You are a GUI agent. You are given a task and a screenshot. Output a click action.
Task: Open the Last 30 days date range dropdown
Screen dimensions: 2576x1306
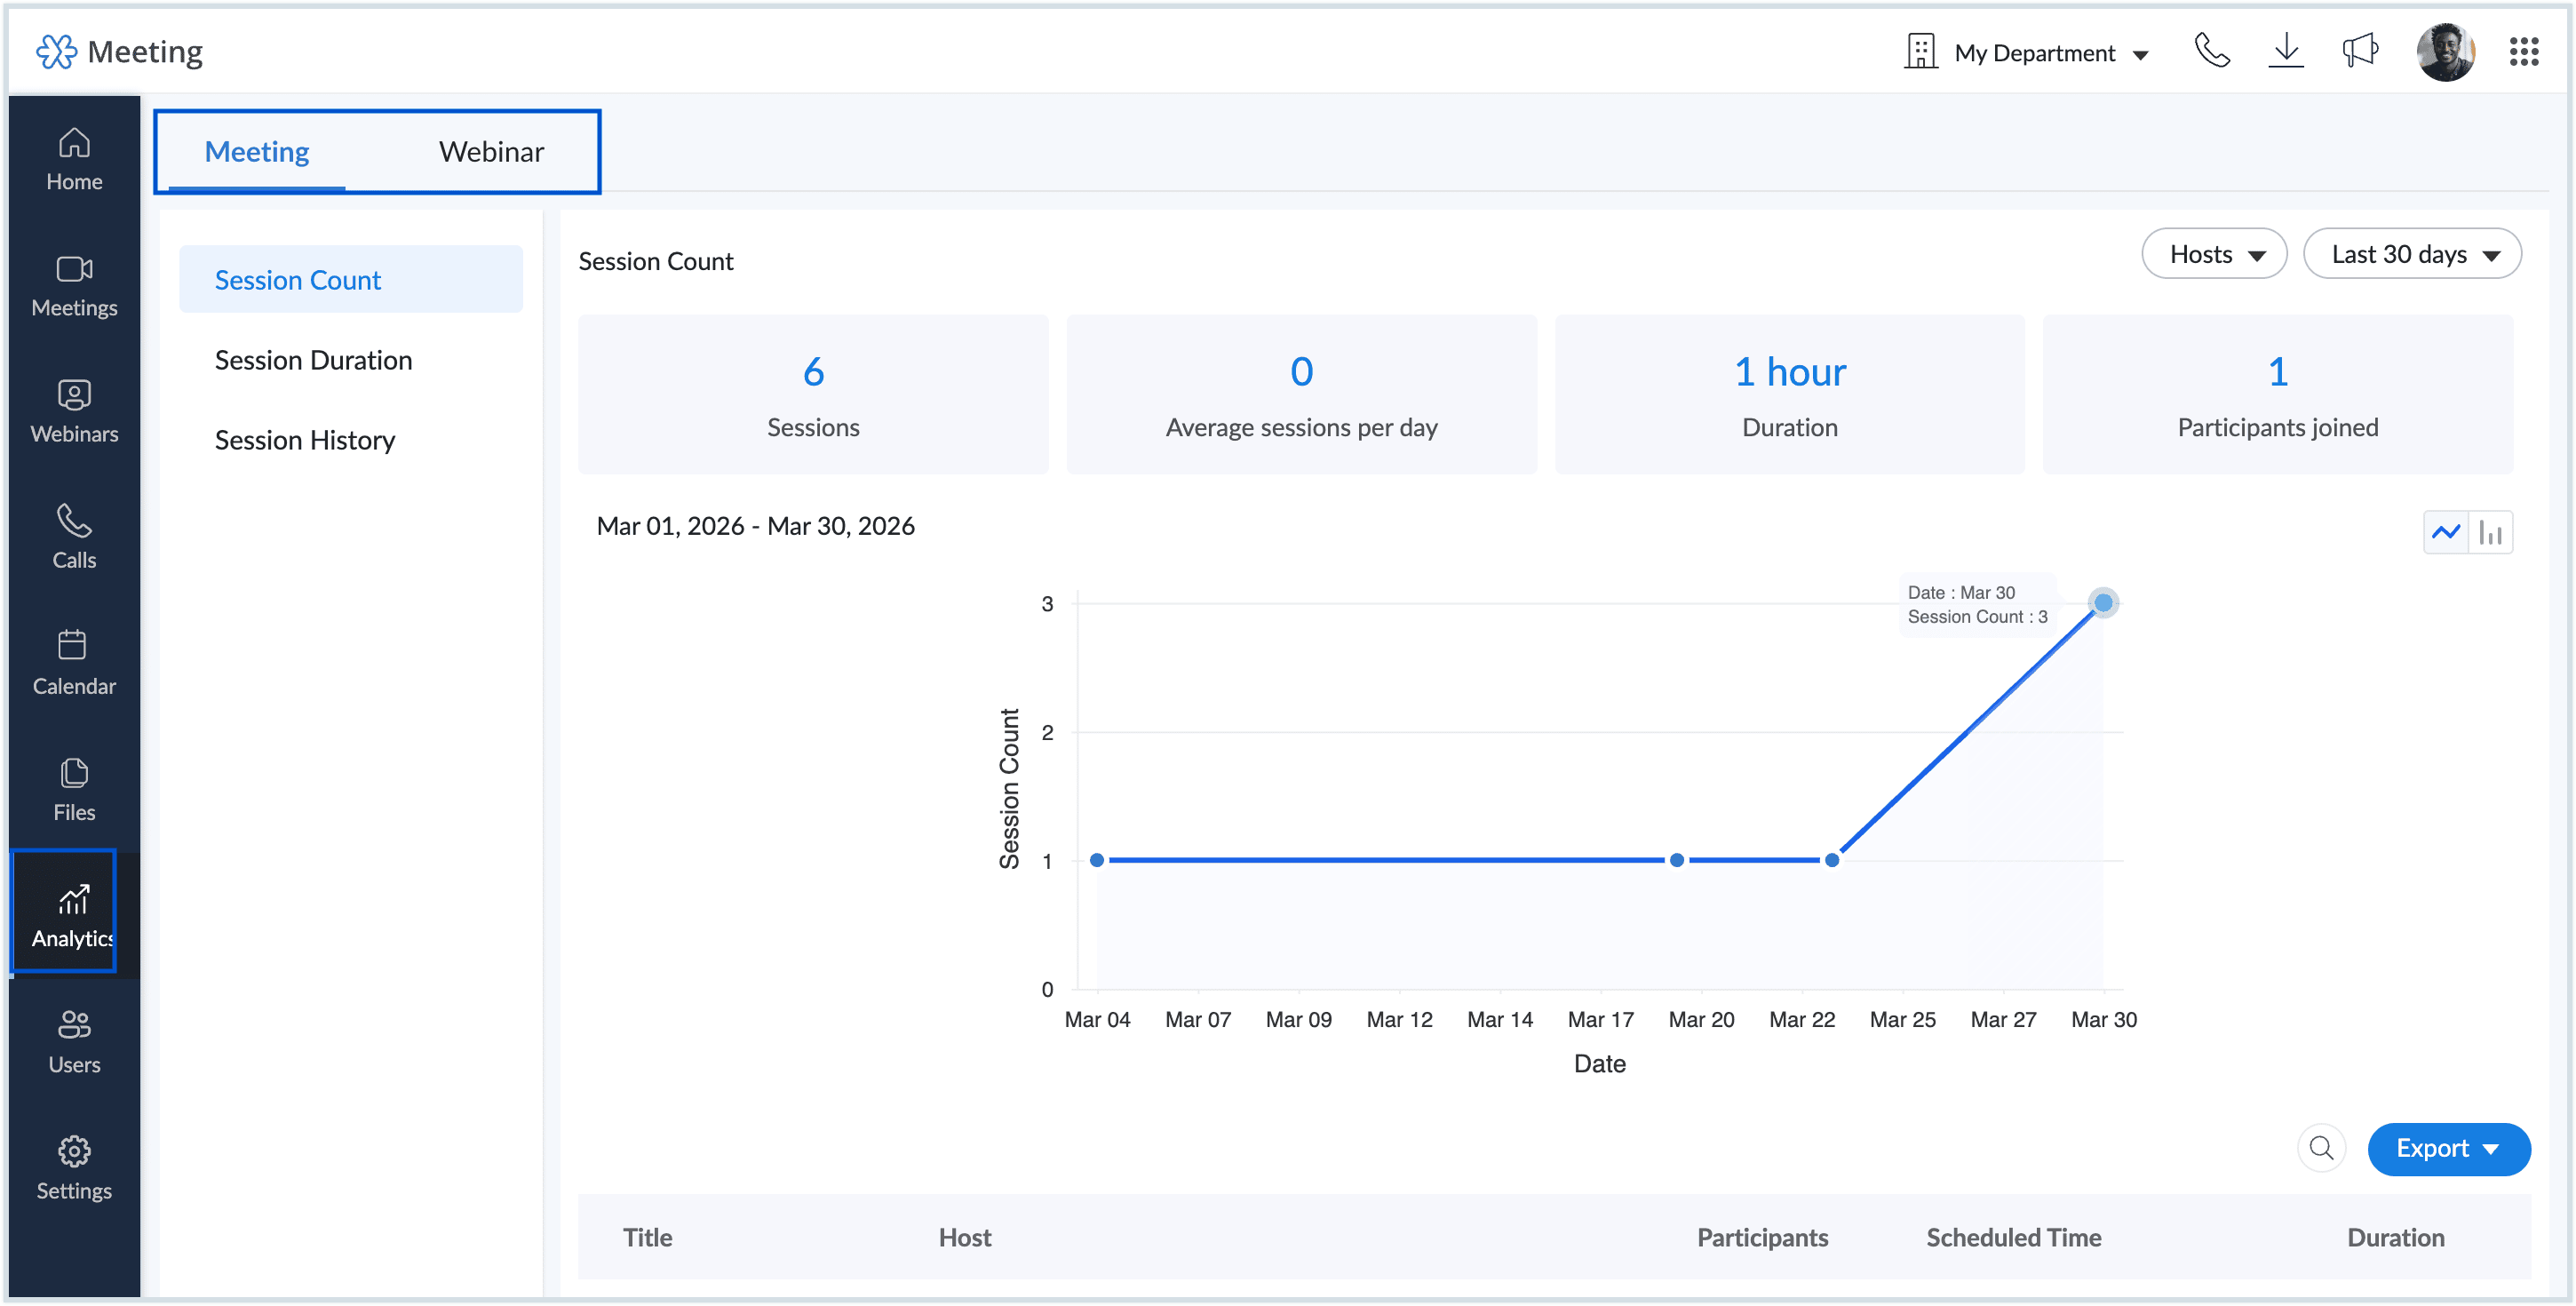click(x=2412, y=253)
